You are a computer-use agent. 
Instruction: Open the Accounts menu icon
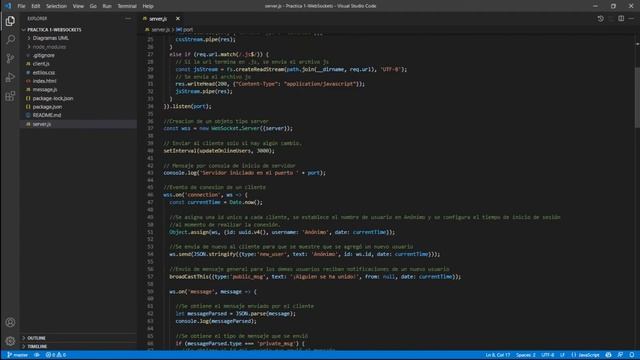coord(10,322)
